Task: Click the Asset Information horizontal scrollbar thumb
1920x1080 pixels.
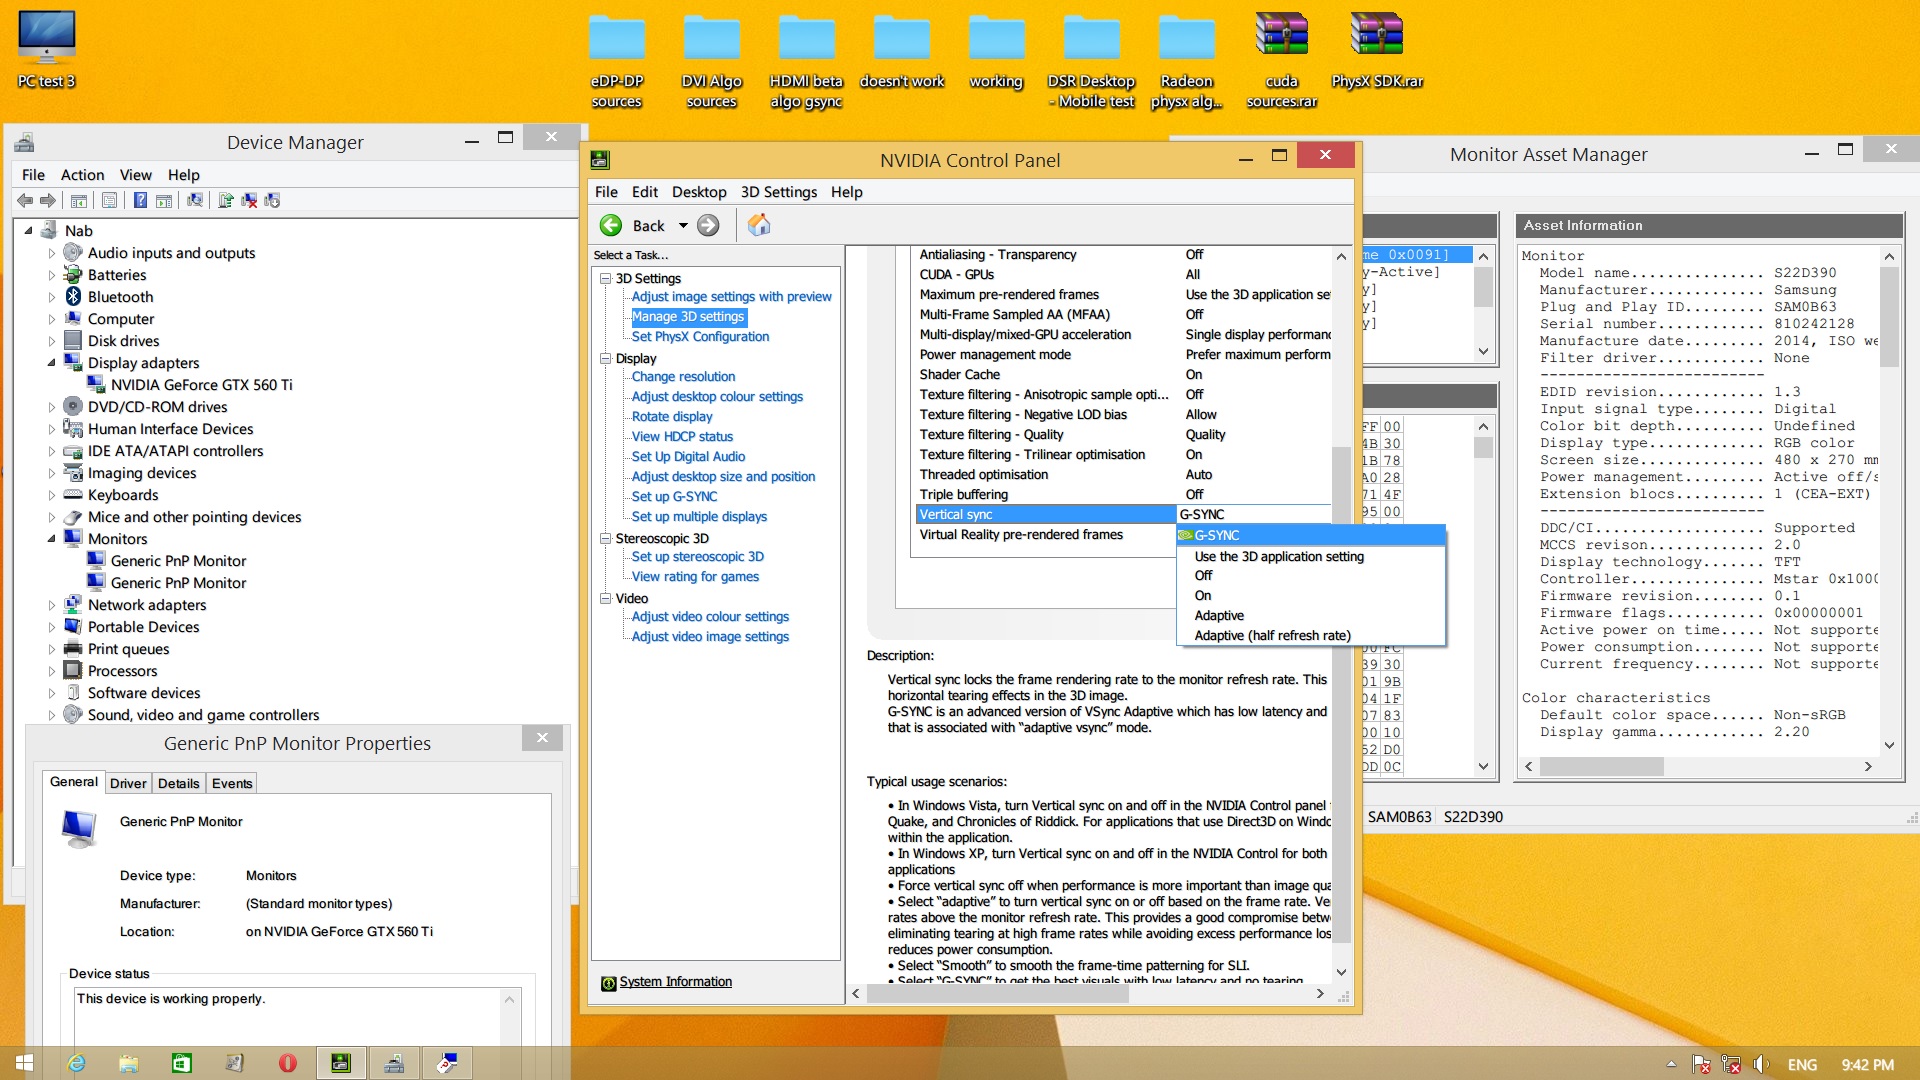Action: point(1601,767)
